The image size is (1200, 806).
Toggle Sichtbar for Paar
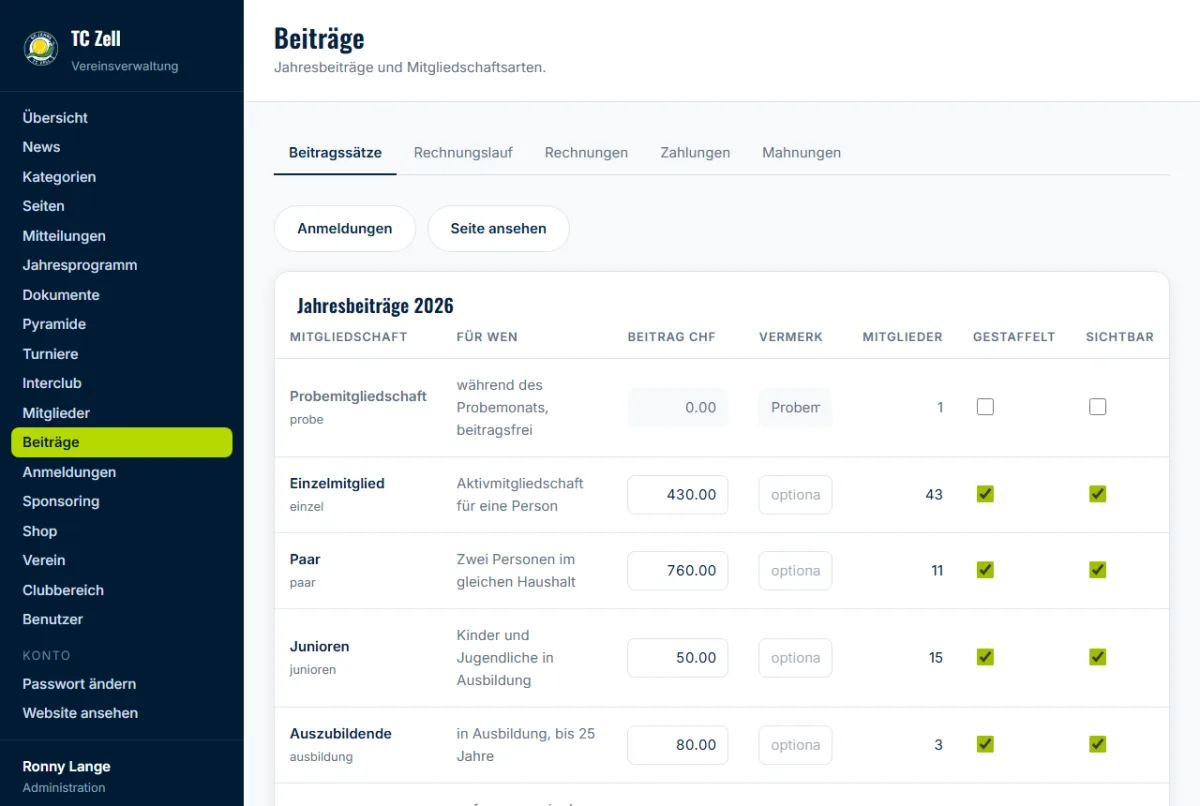(x=1098, y=570)
